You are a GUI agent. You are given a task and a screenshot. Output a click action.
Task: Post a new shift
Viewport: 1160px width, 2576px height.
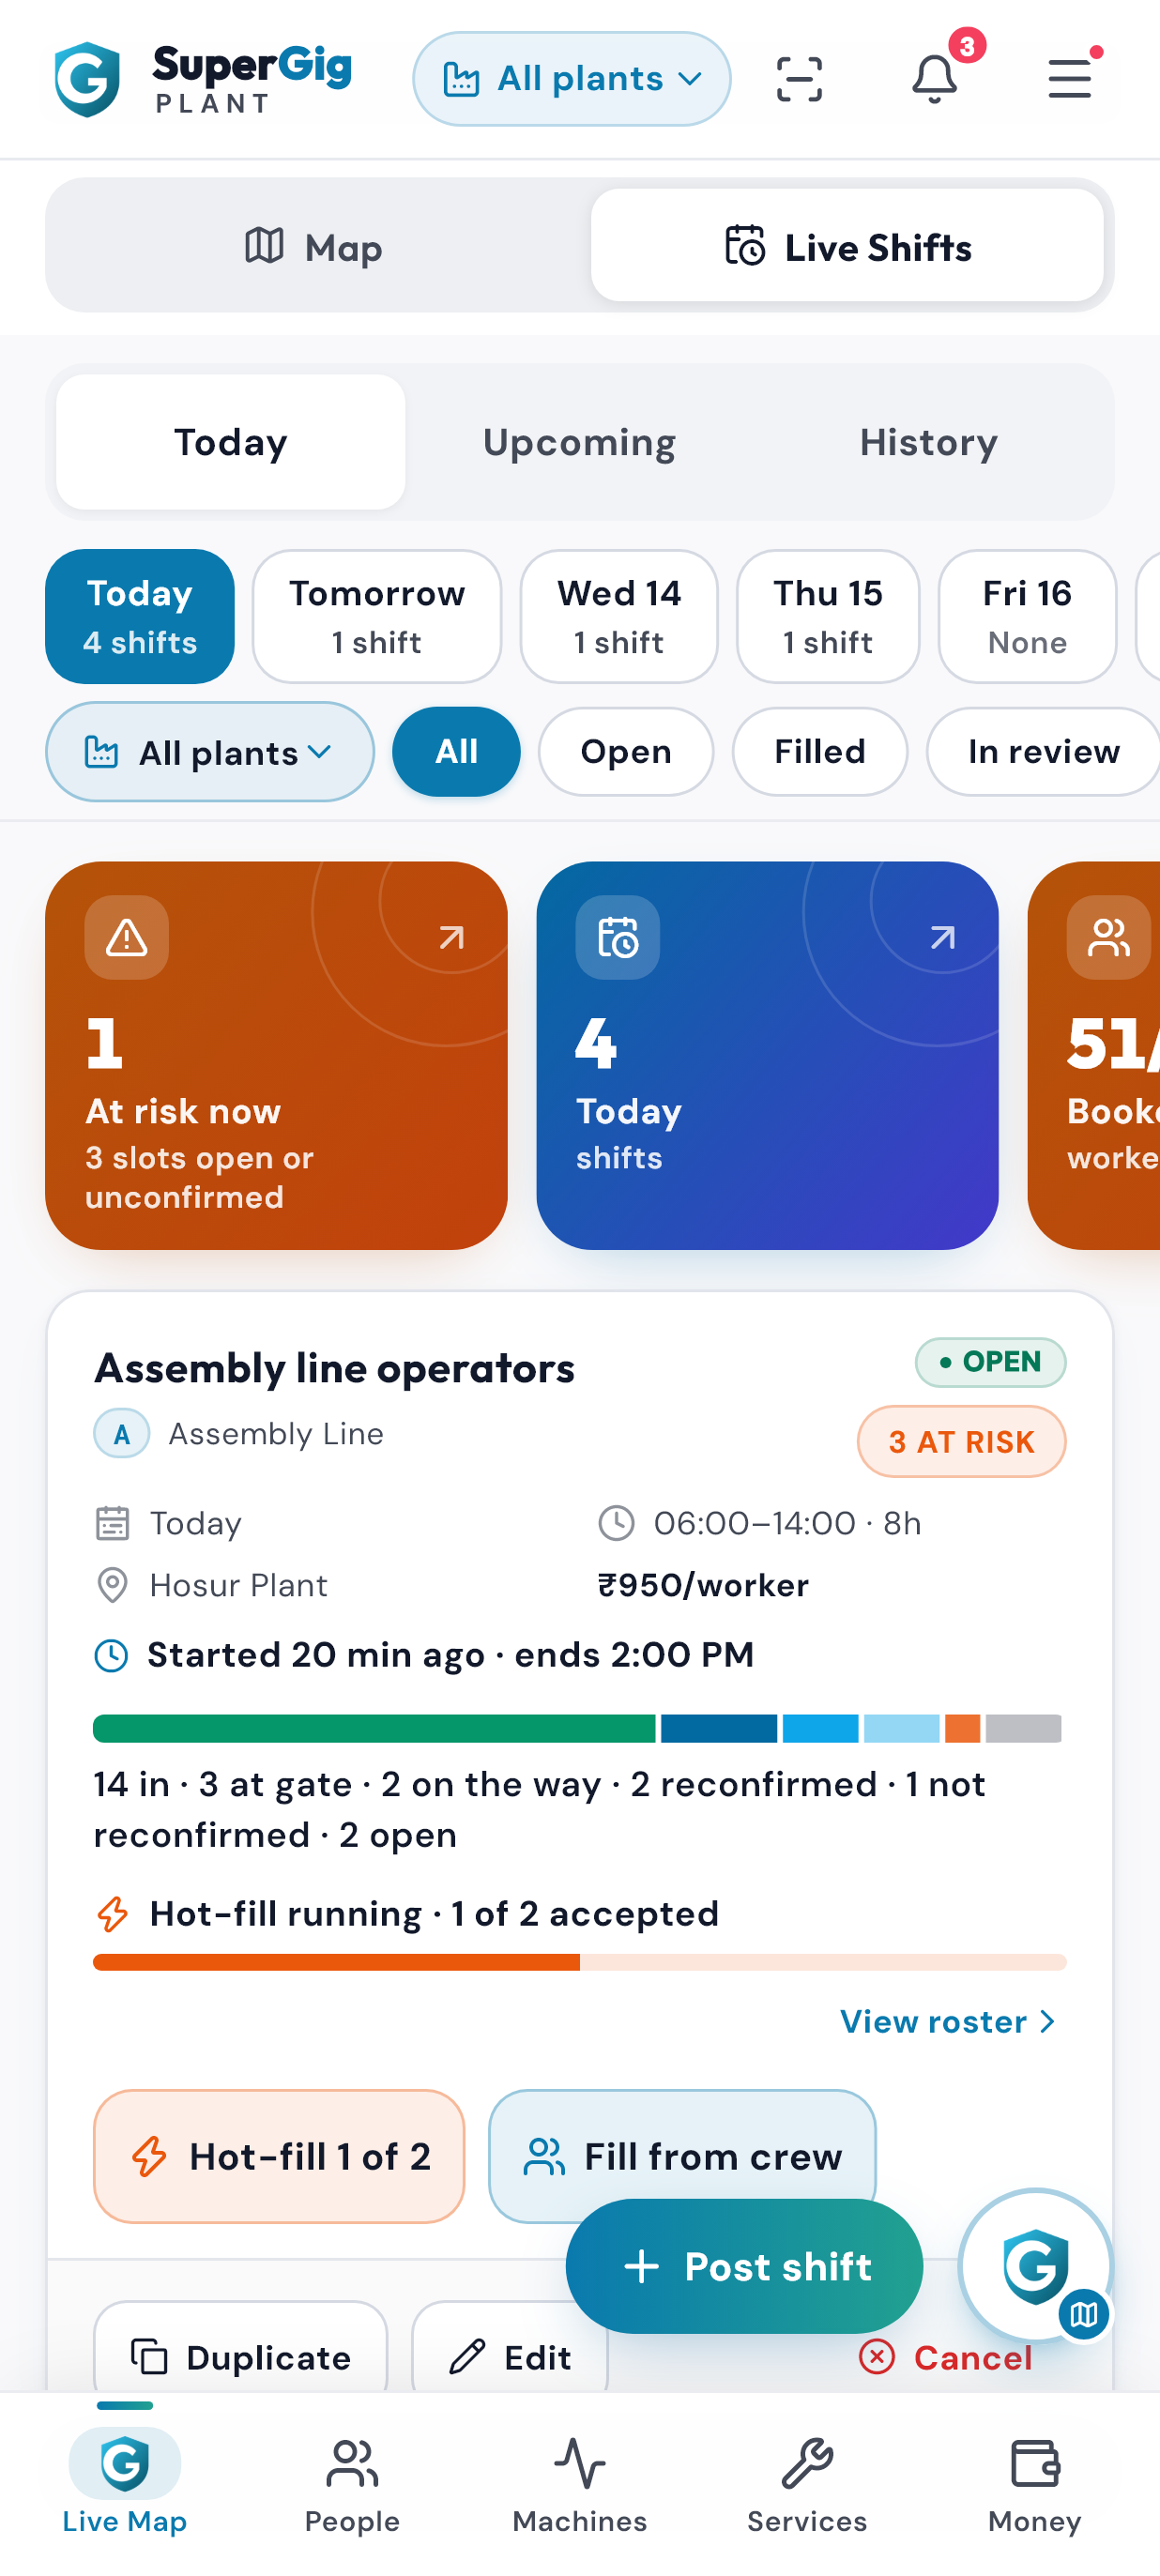click(744, 2266)
